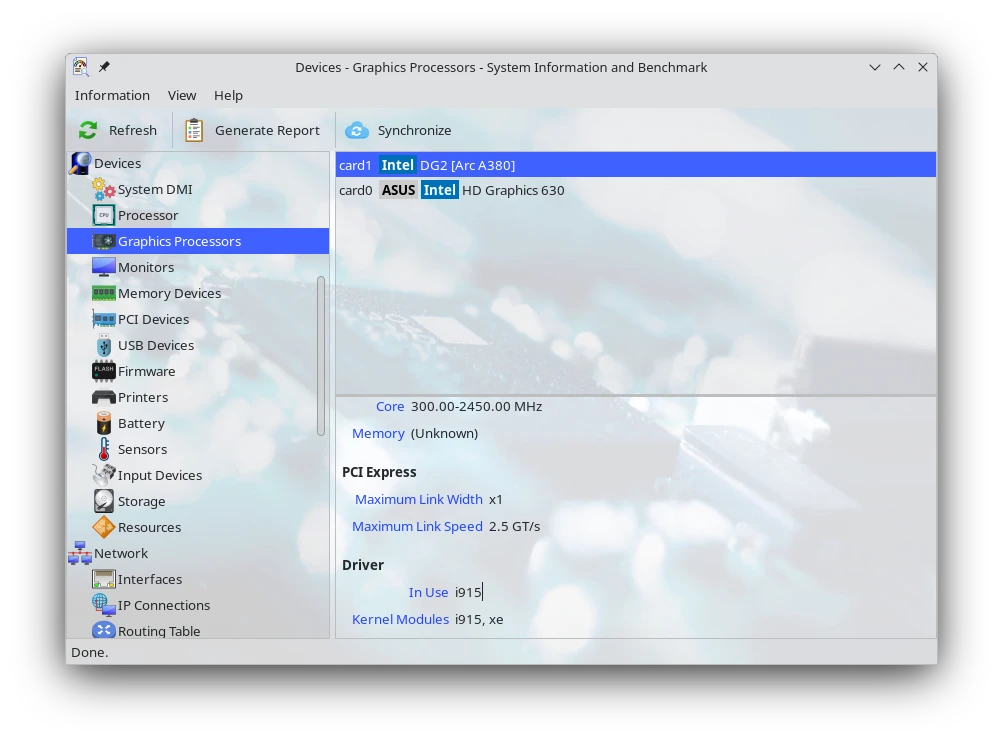The height and width of the screenshot is (742, 1003).
Task: Open the Sensors thermometer icon
Action: click(x=104, y=449)
